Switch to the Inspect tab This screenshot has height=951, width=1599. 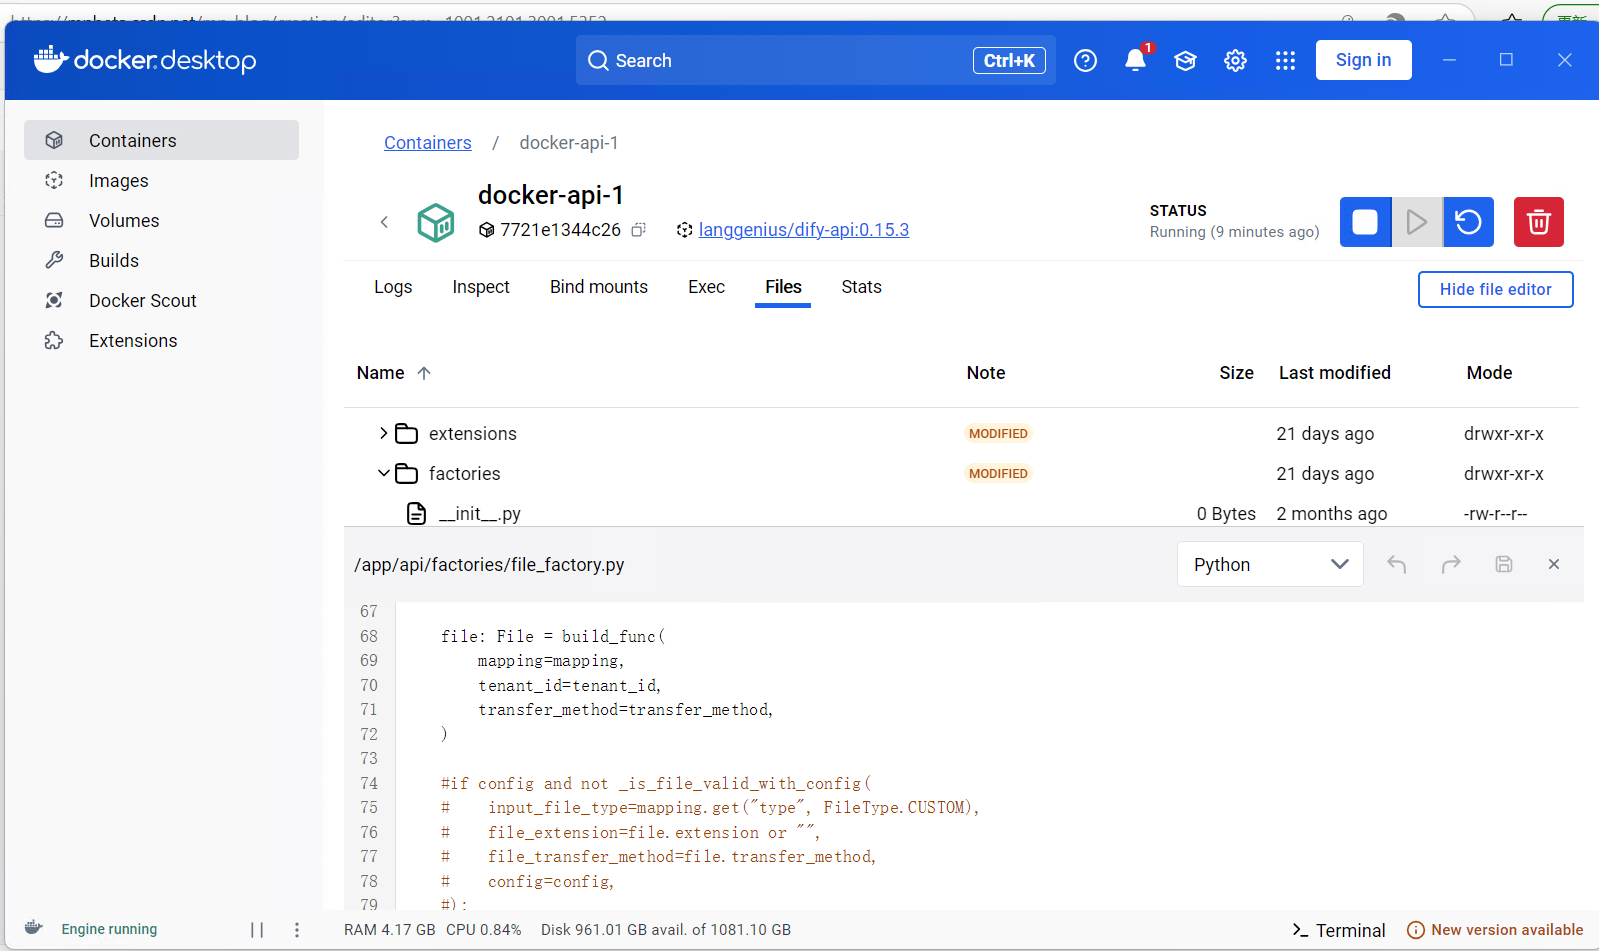pyautogui.click(x=481, y=287)
